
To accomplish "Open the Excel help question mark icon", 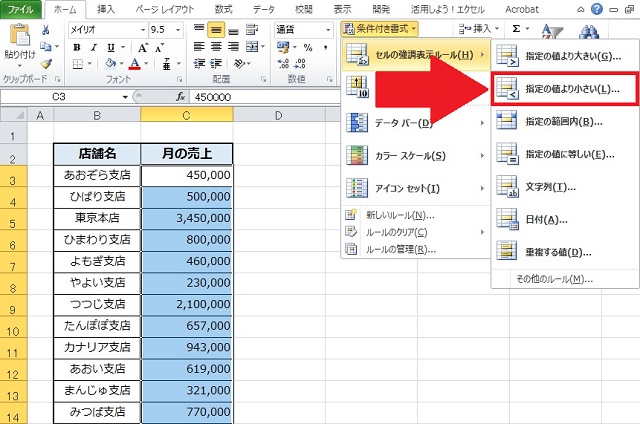I will pyautogui.click(x=596, y=9).
